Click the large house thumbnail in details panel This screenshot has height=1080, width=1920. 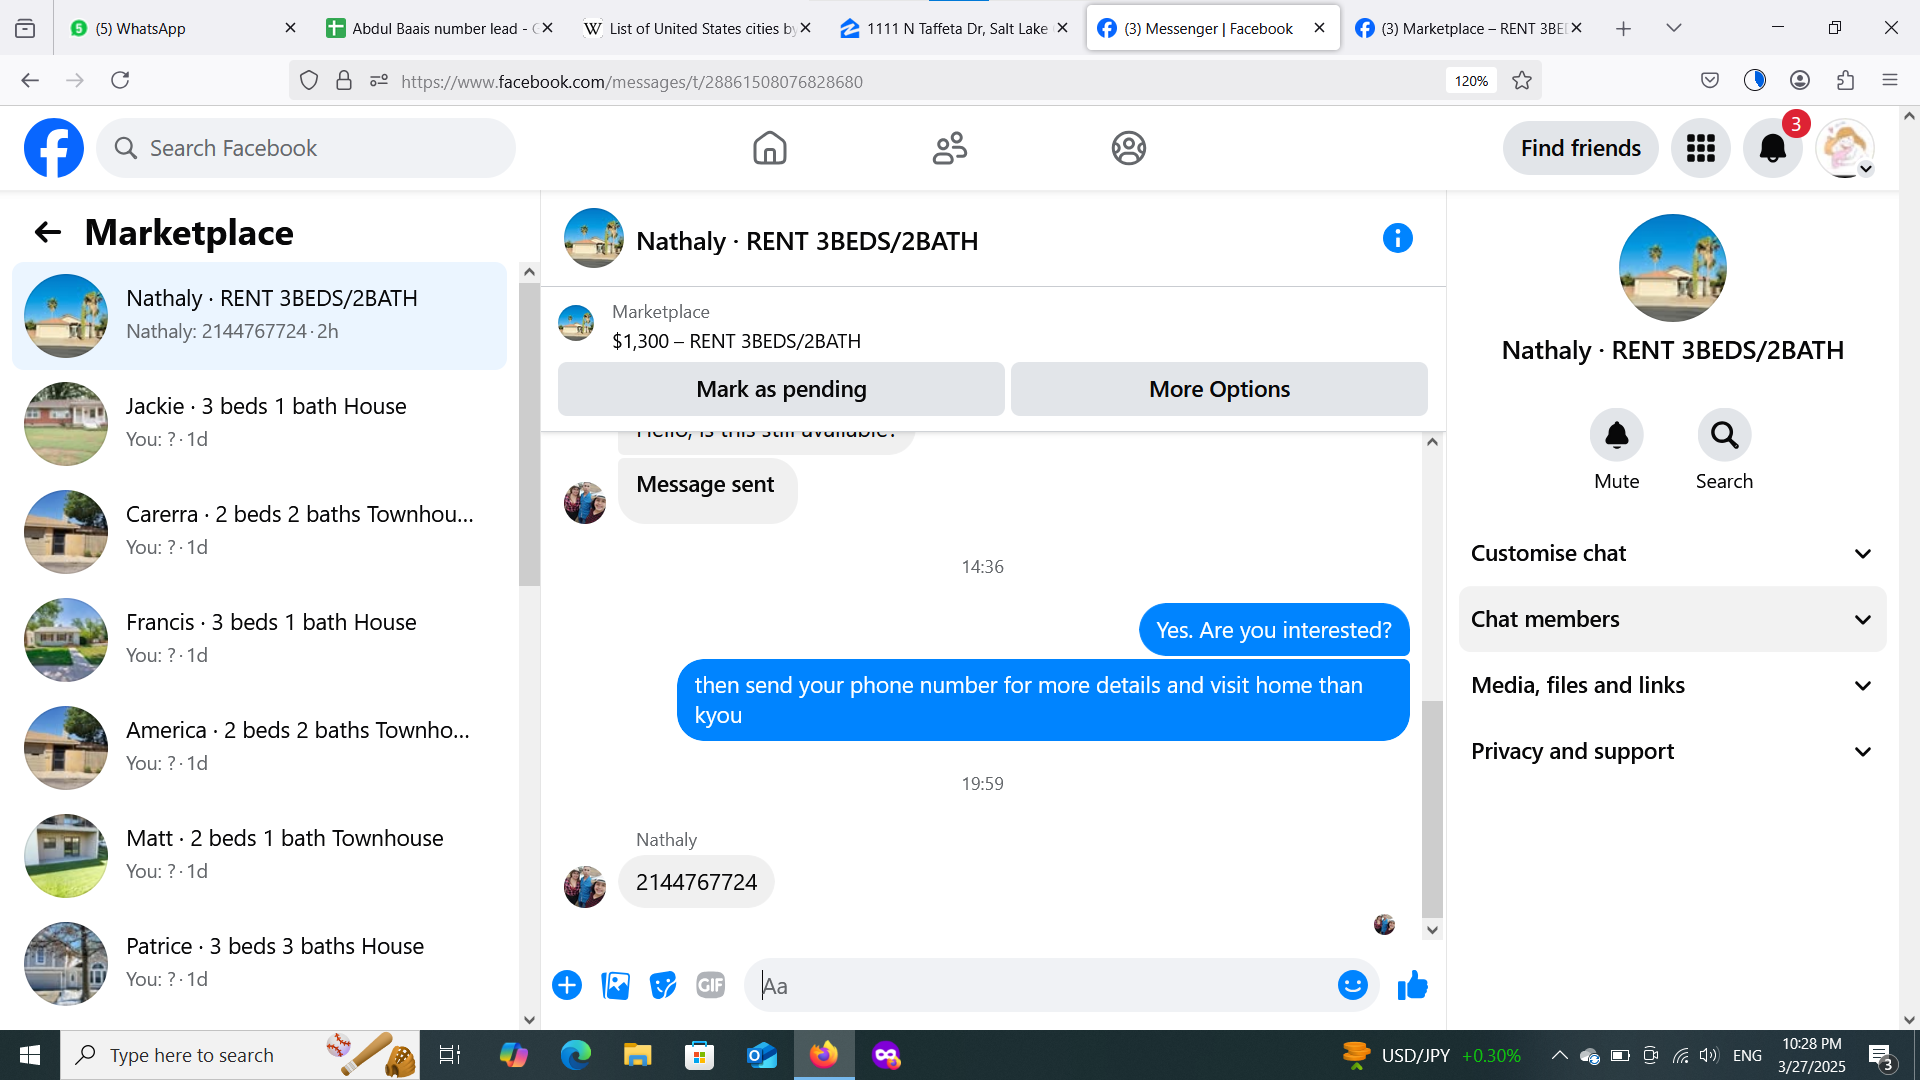pyautogui.click(x=1672, y=268)
